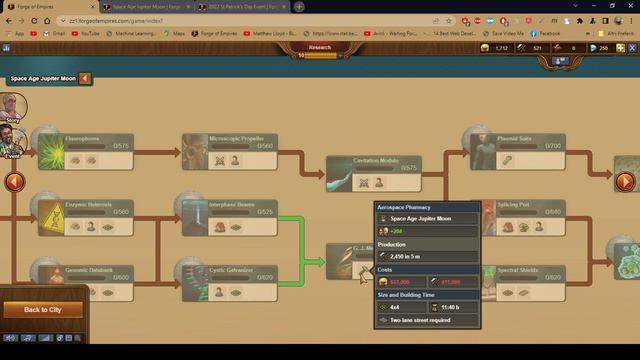The image size is (640, 360).
Task: Buy diamonds with the yellow plus icon
Action: (x=620, y=48)
